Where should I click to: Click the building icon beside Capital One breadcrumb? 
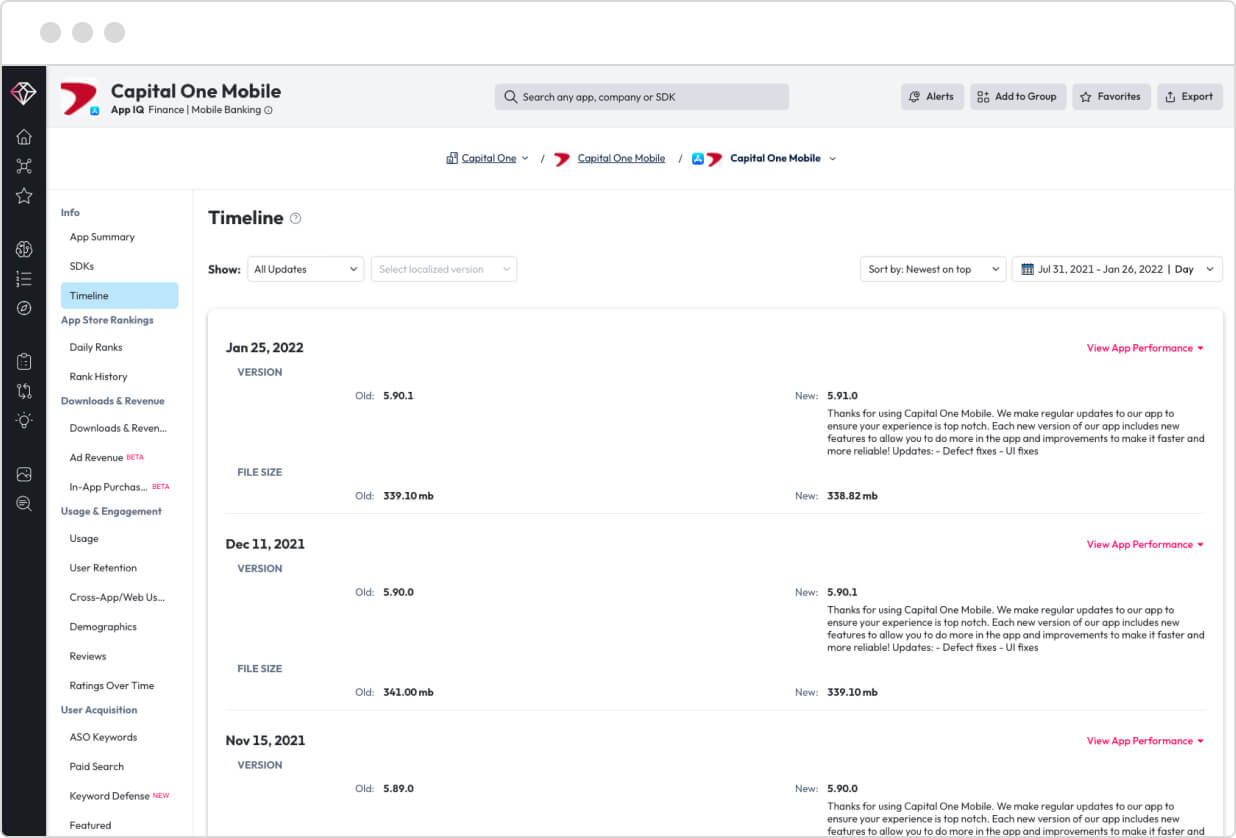point(452,158)
